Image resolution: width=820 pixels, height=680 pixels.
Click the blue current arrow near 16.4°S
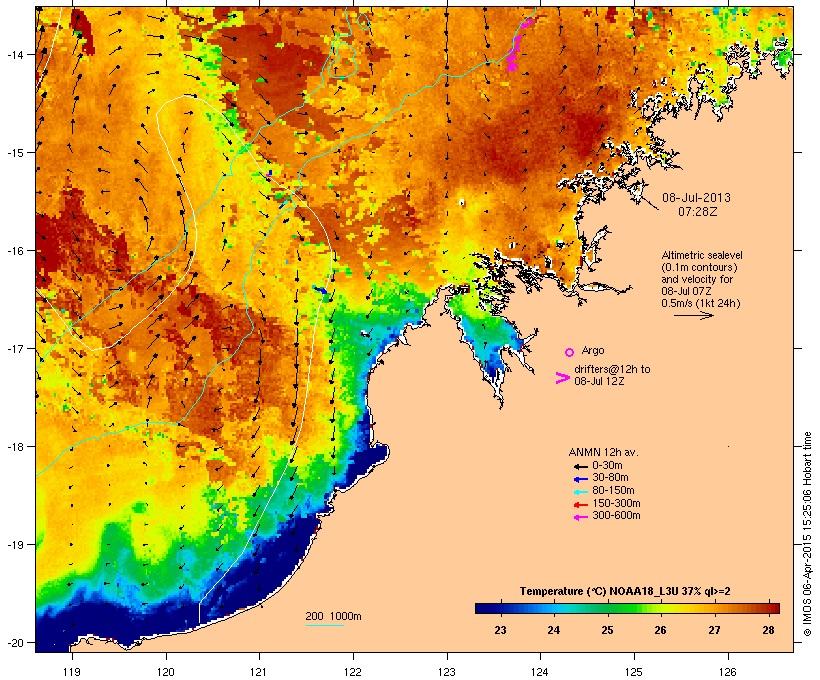tap(320, 289)
